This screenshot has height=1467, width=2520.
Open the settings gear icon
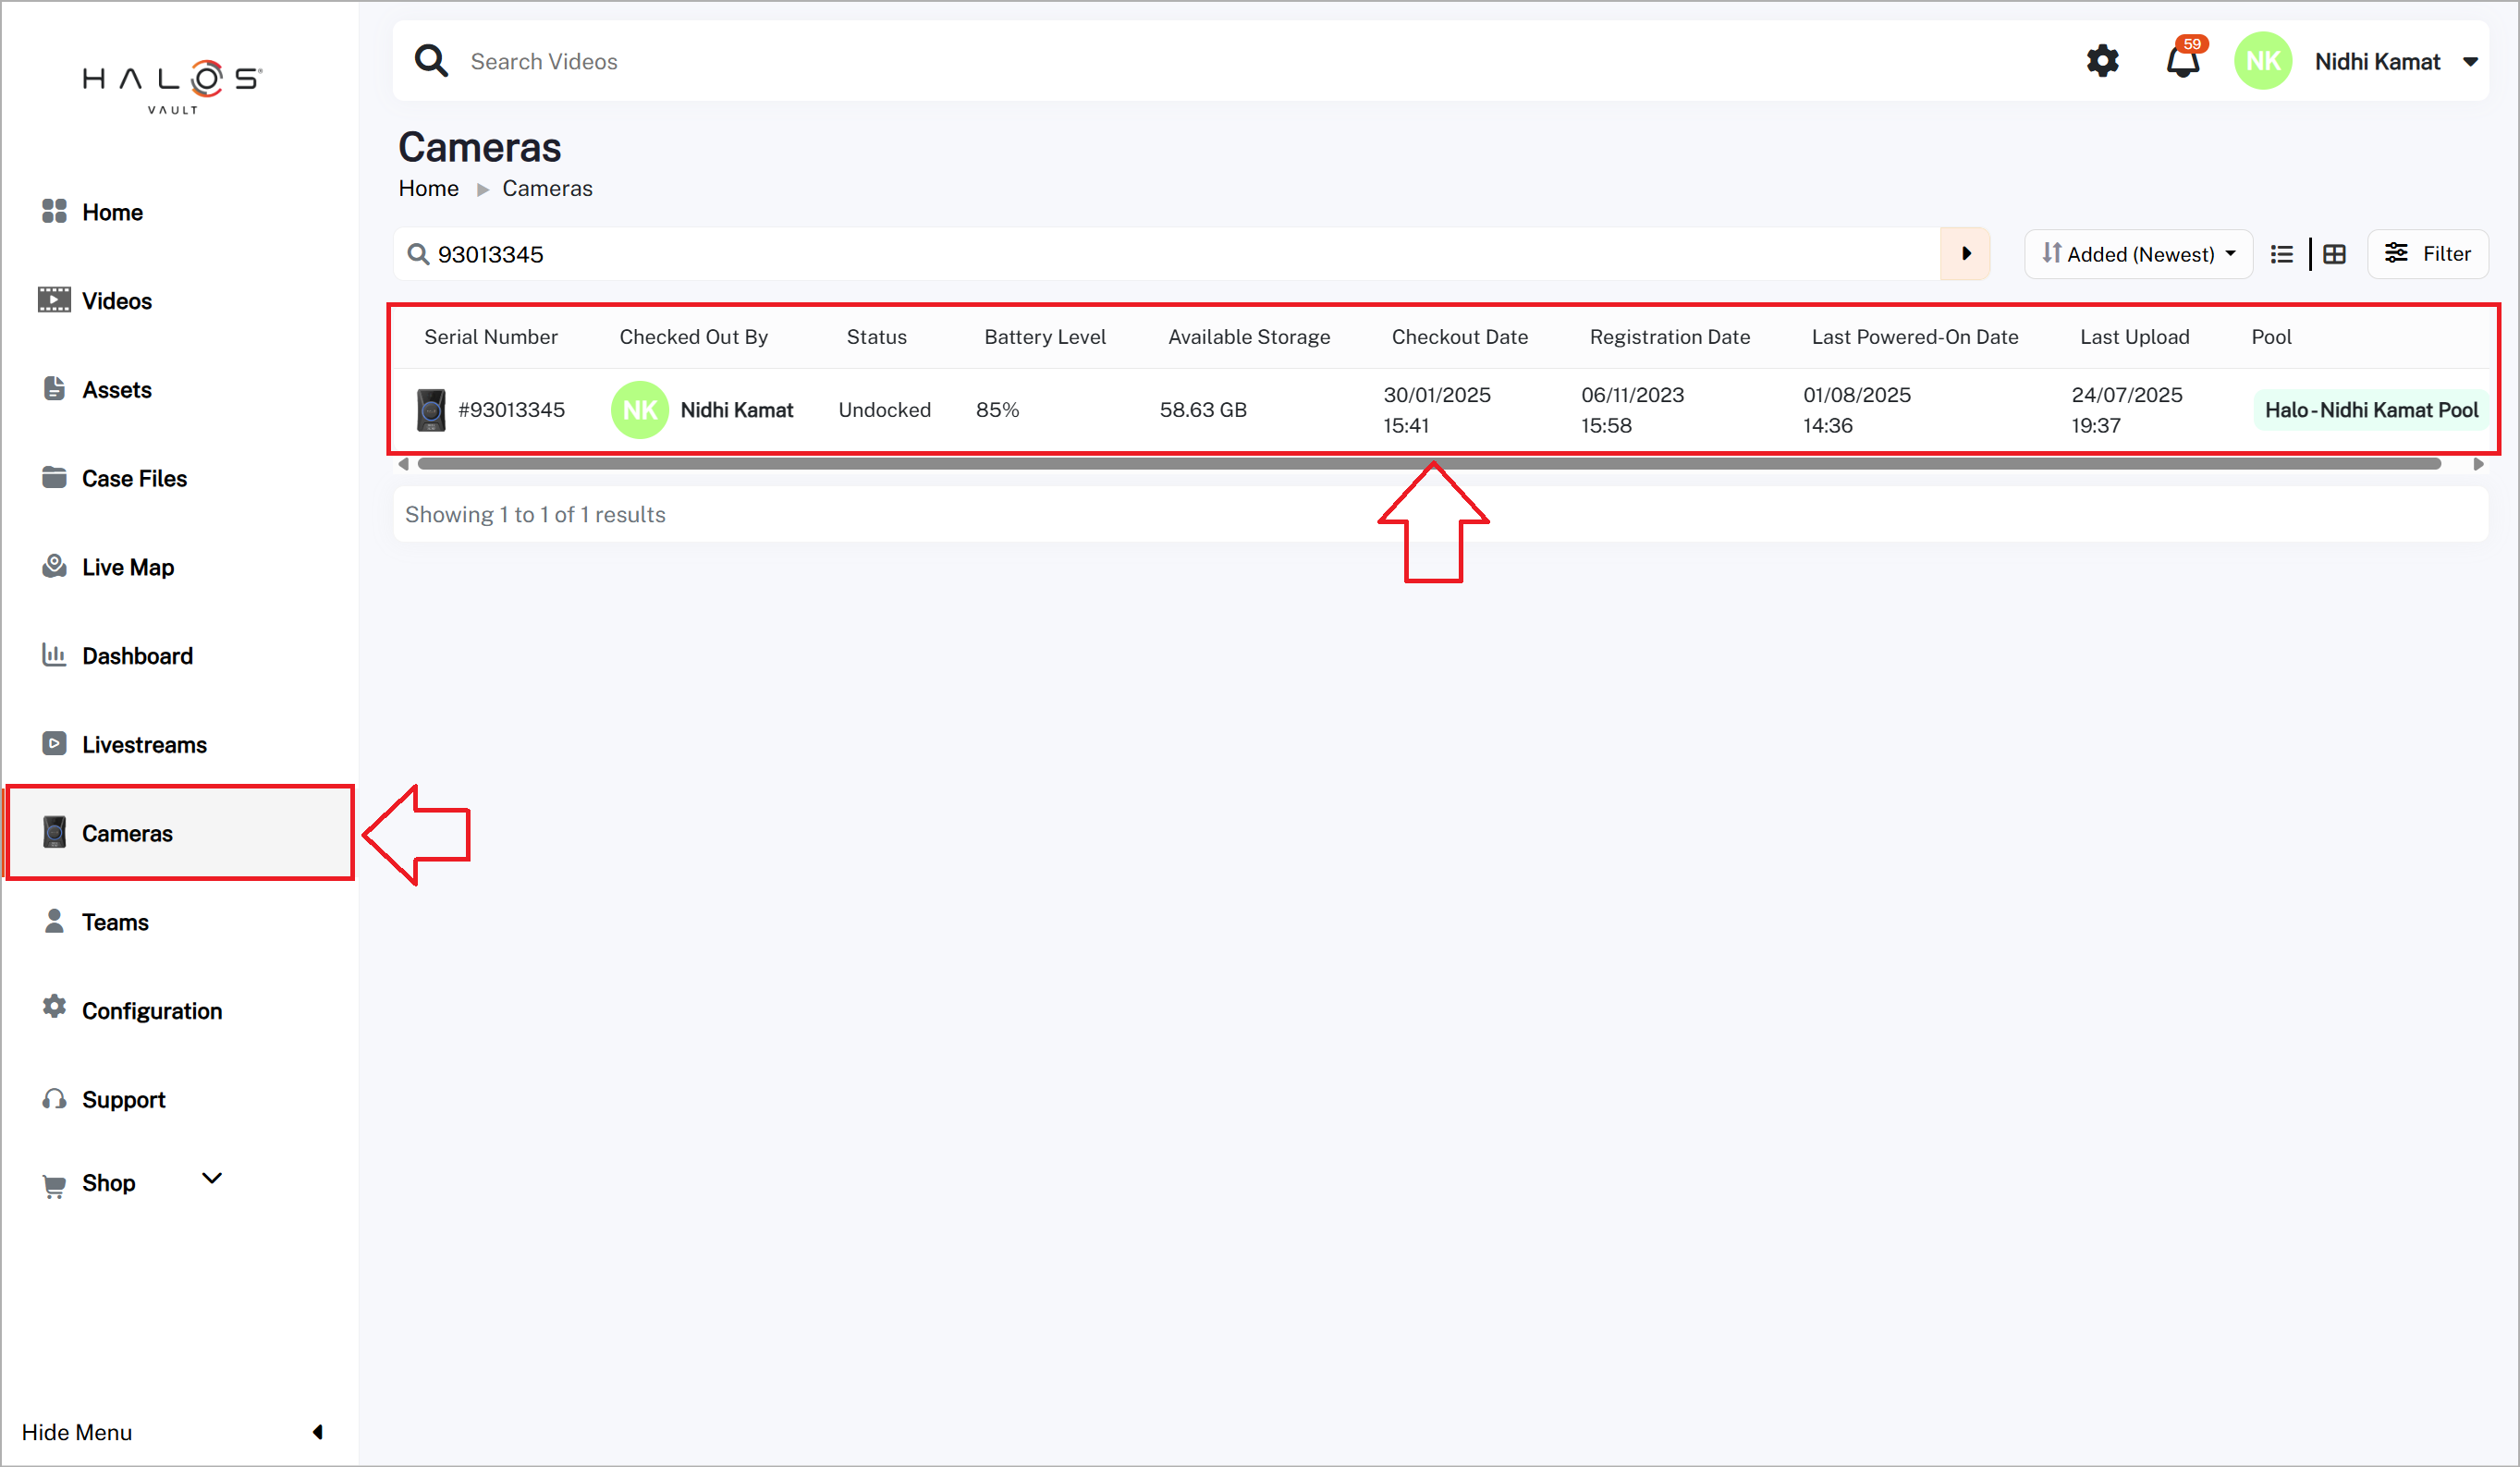(x=2102, y=61)
